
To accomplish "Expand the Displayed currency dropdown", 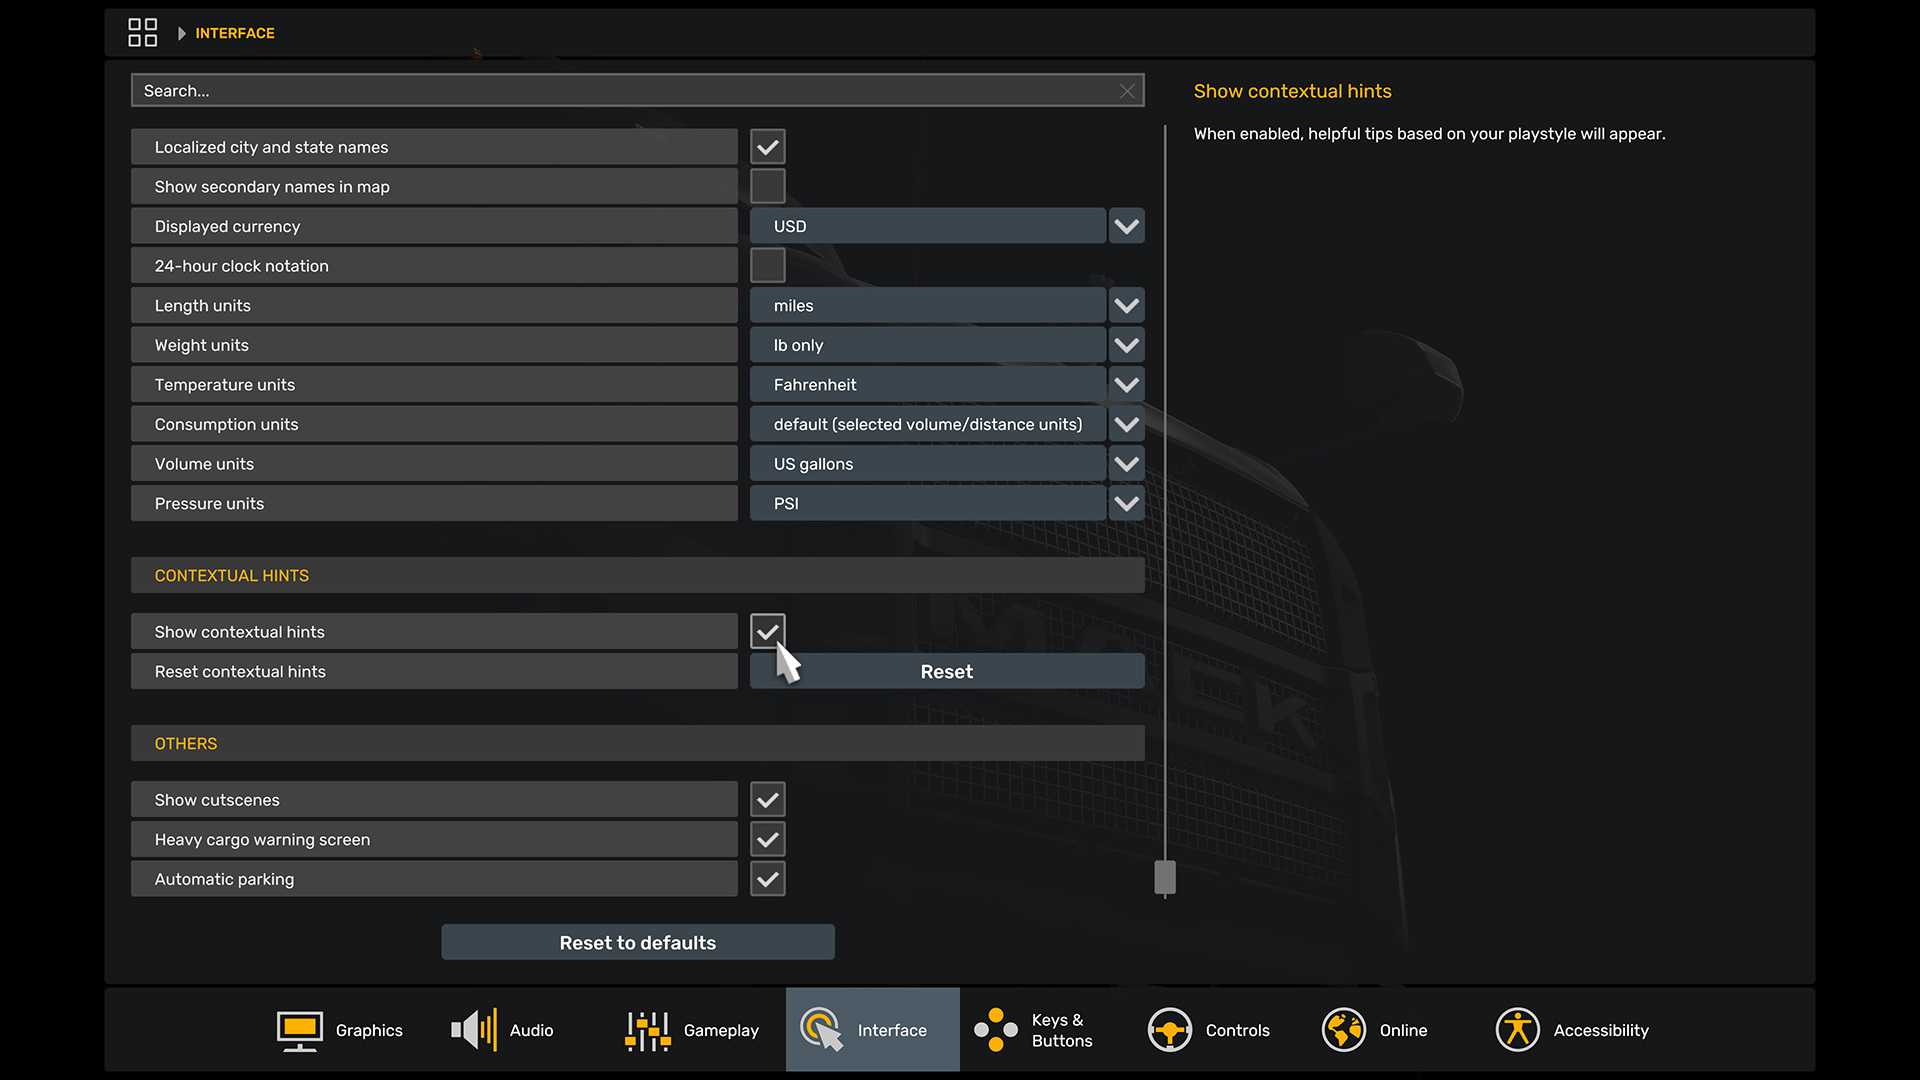I will 1126,226.
